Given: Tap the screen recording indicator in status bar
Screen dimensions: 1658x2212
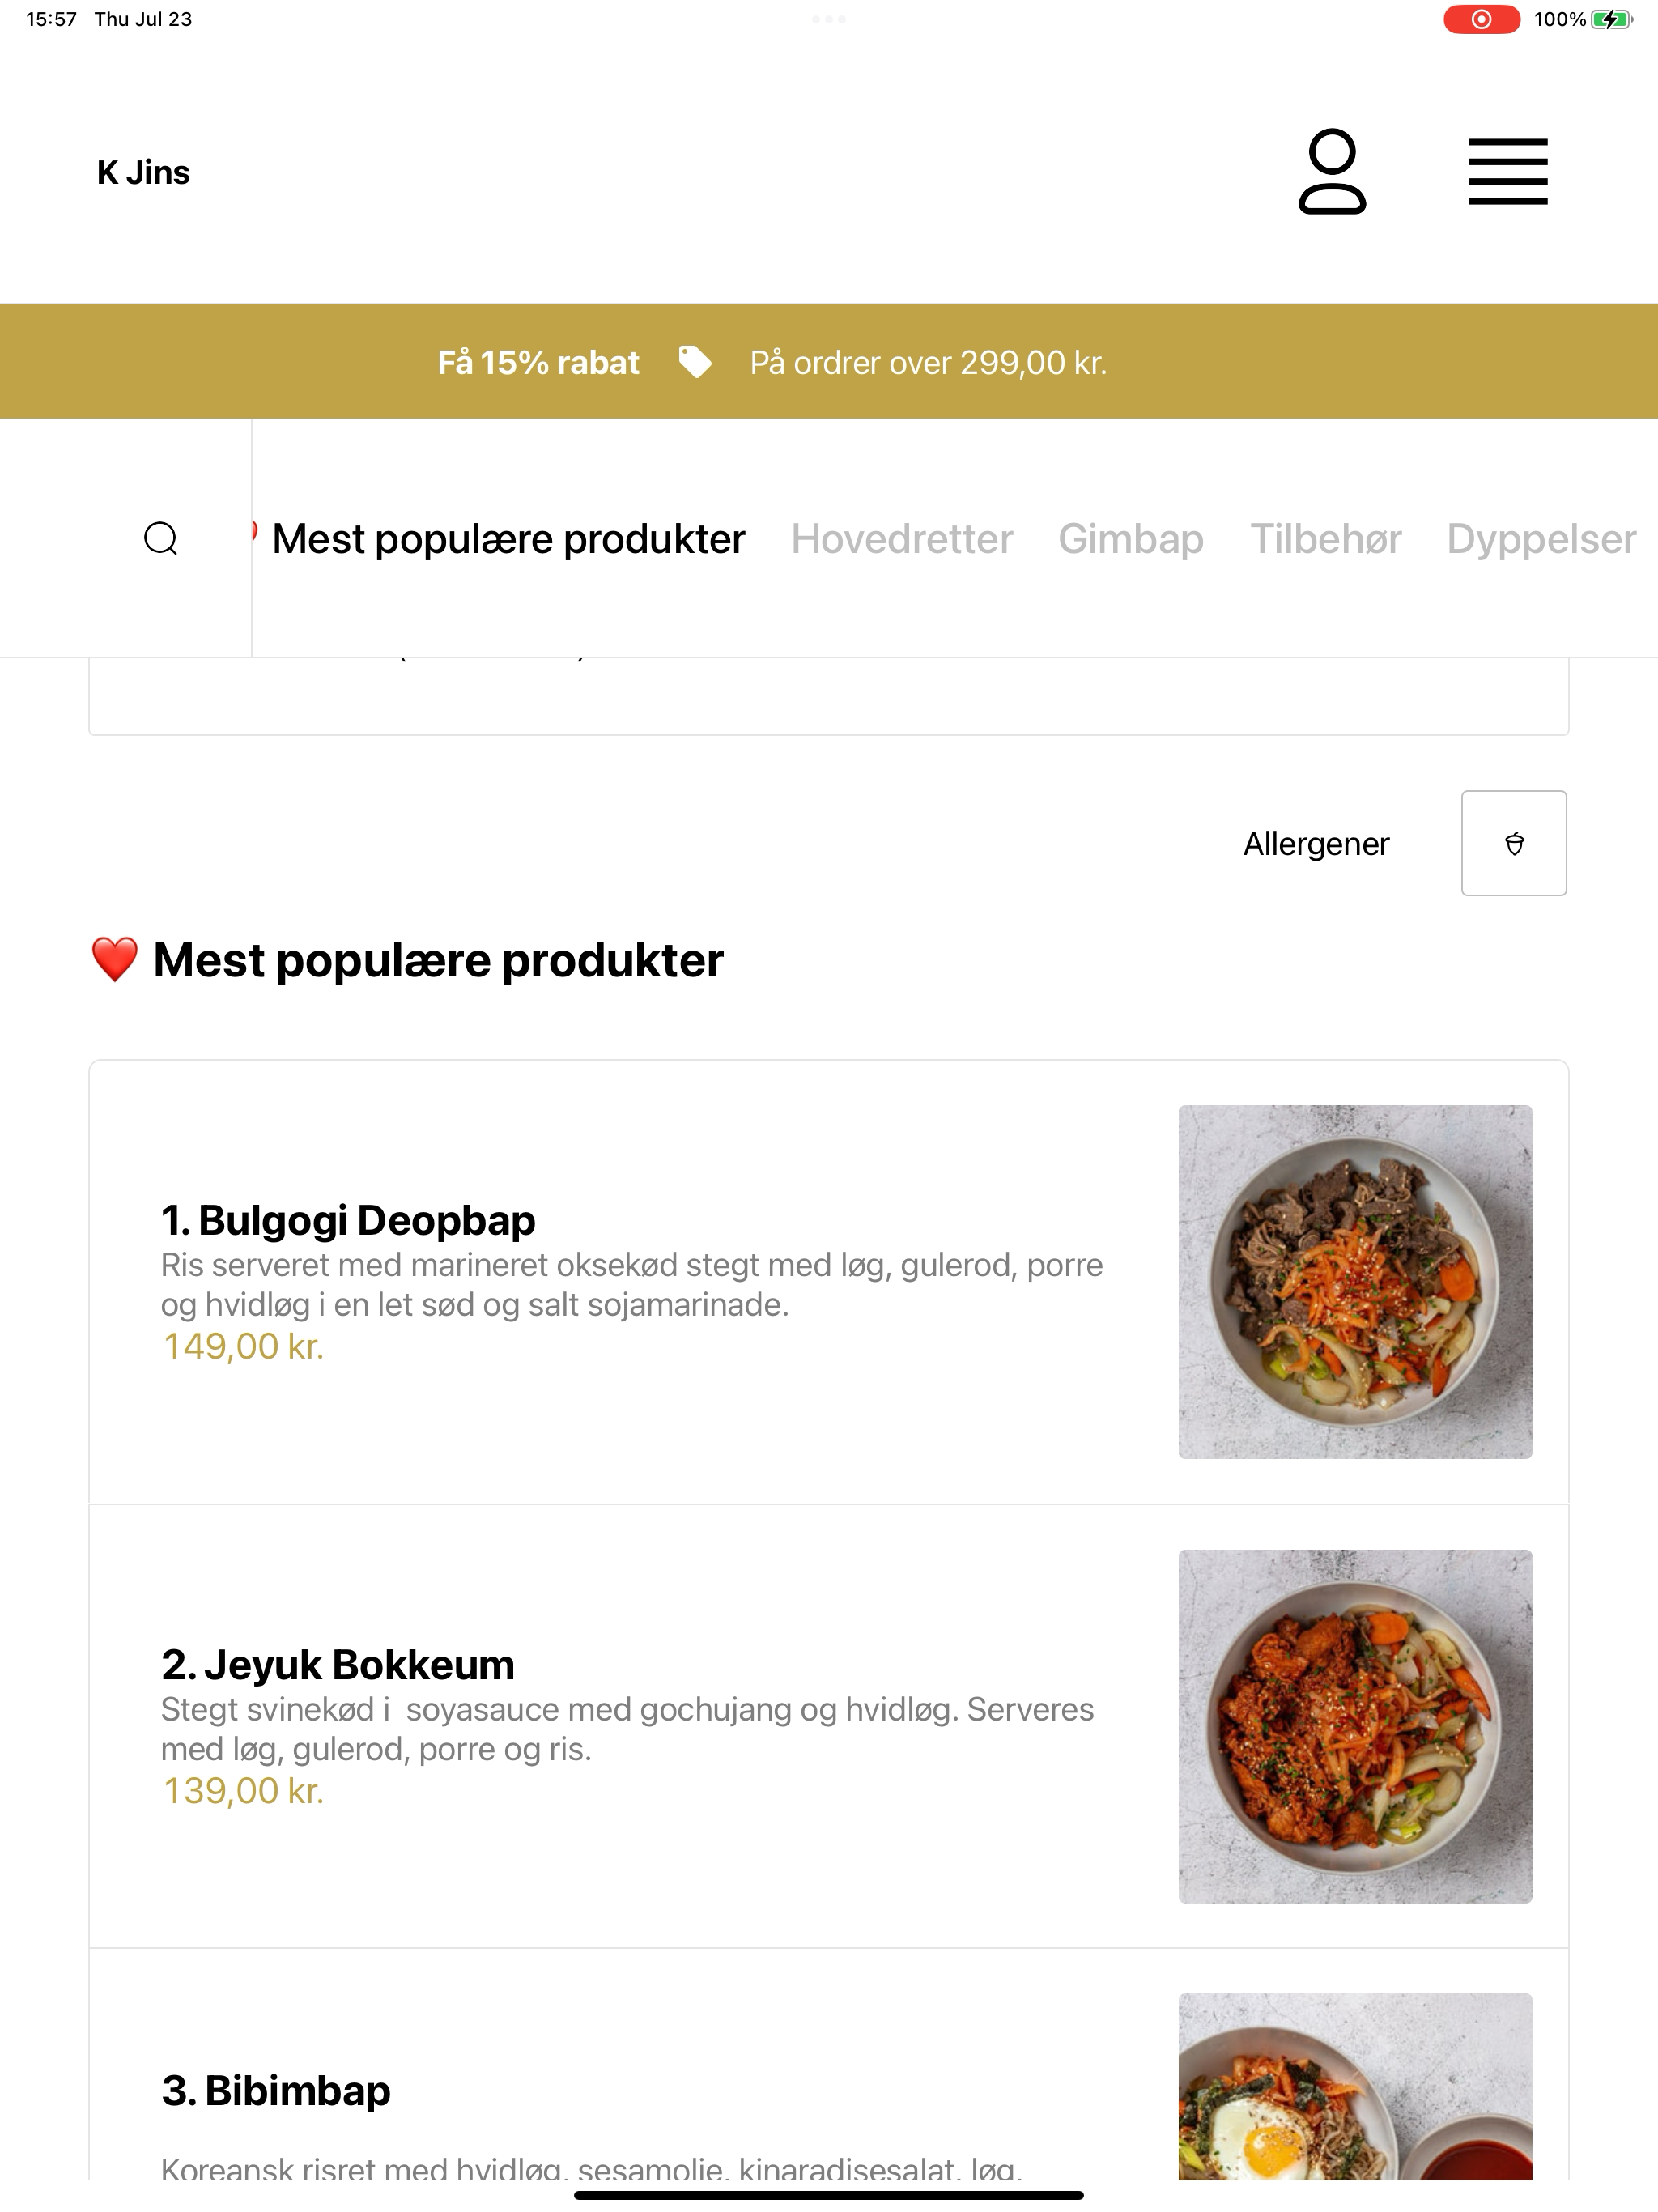Looking at the screenshot, I should [1481, 19].
